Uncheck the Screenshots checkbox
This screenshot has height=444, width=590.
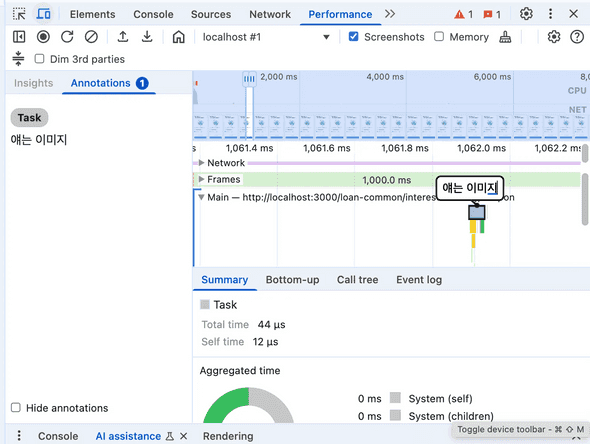(x=353, y=36)
